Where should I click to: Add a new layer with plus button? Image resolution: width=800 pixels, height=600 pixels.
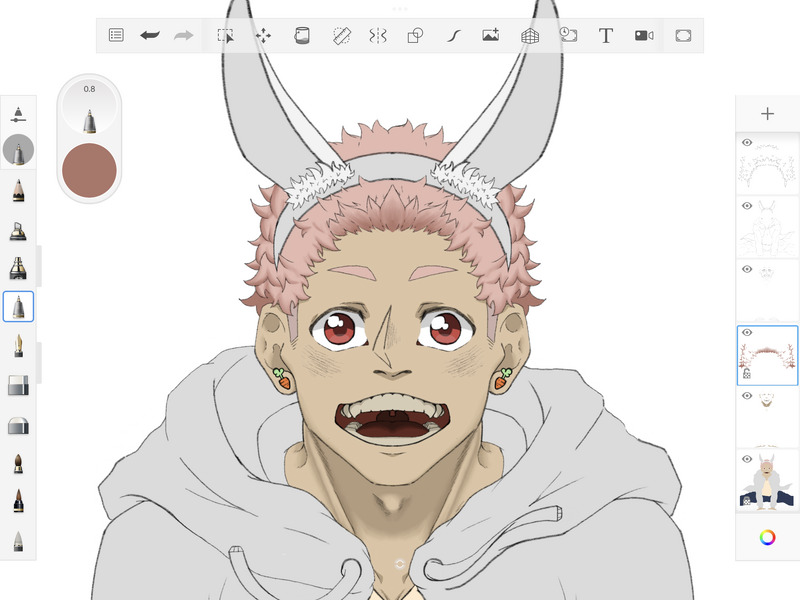(x=767, y=113)
